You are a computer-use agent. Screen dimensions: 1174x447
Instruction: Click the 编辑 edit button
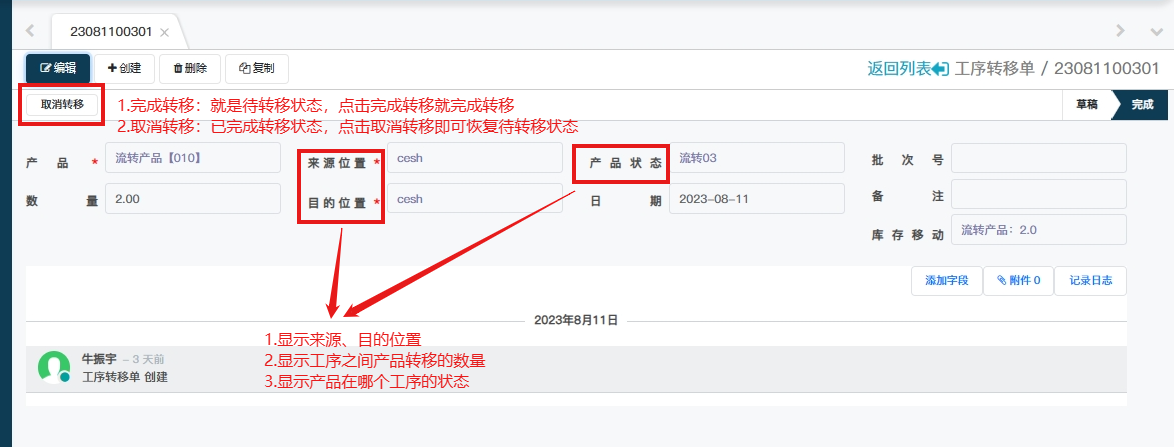click(58, 68)
